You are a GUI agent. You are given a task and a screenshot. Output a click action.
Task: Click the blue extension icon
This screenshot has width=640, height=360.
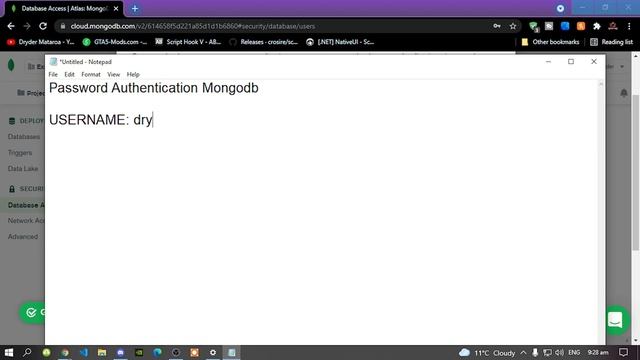(565, 26)
